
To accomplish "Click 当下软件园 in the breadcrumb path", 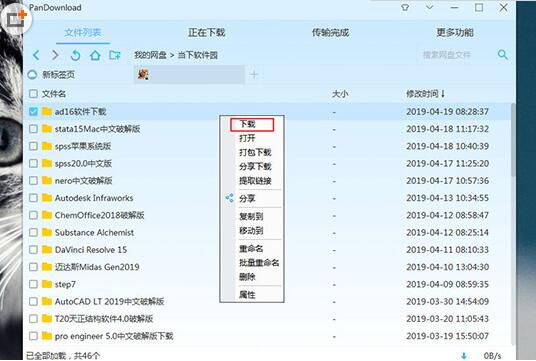I will click(198, 55).
